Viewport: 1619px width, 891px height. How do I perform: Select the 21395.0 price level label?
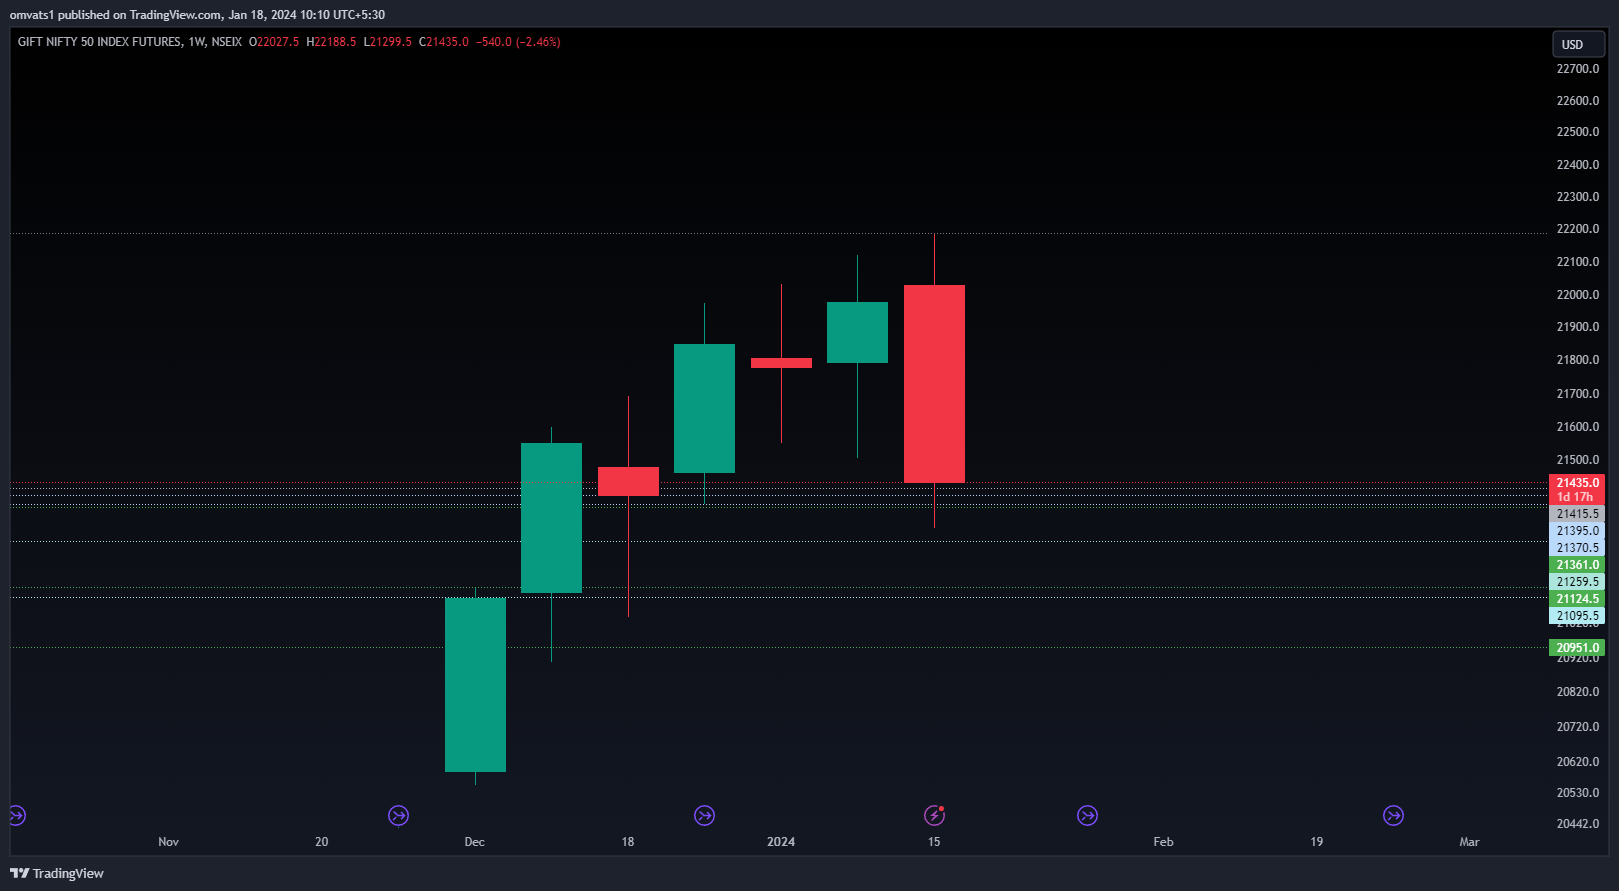click(1577, 531)
